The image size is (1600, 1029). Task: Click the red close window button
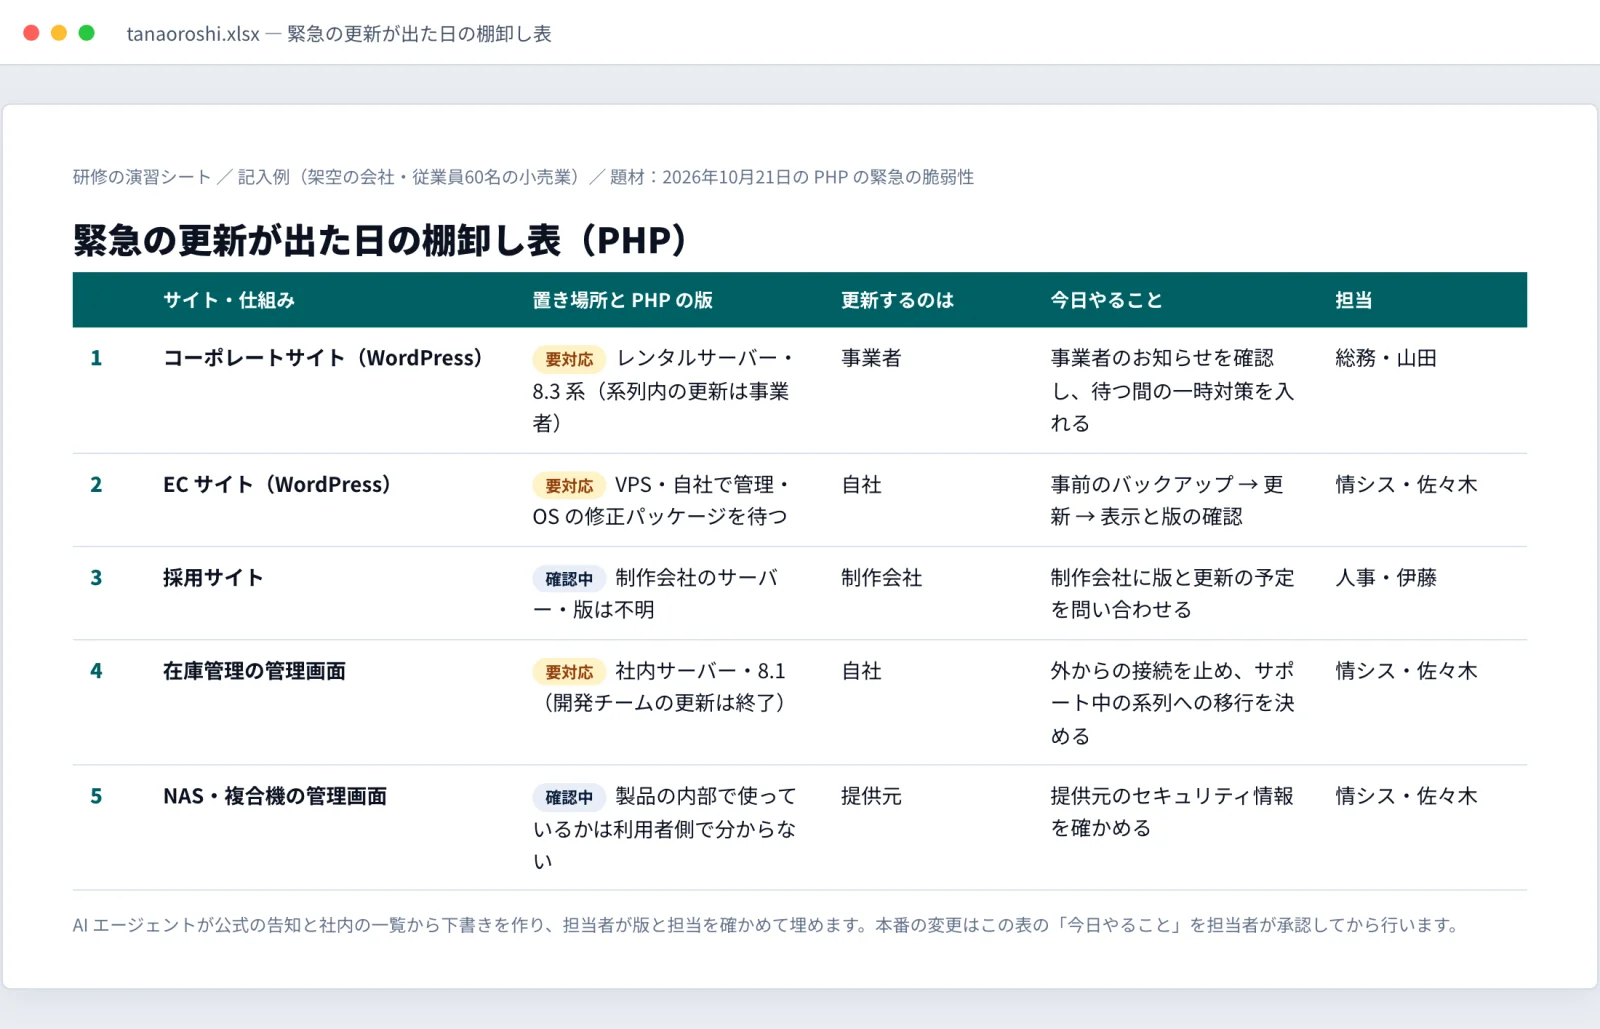31,33
